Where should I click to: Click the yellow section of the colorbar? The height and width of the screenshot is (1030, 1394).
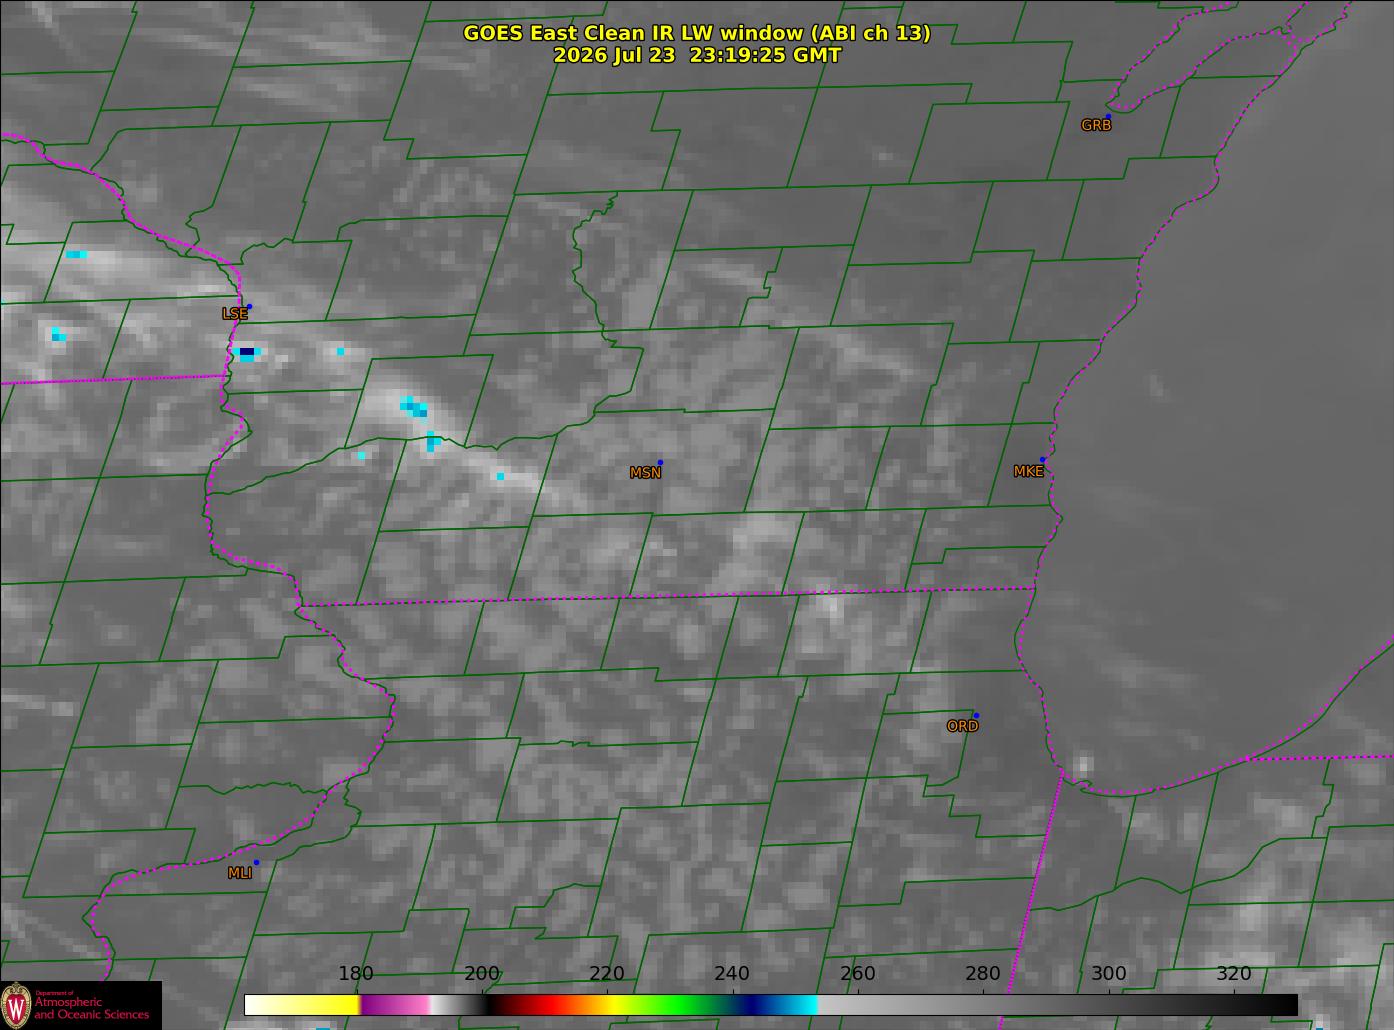[302, 1005]
